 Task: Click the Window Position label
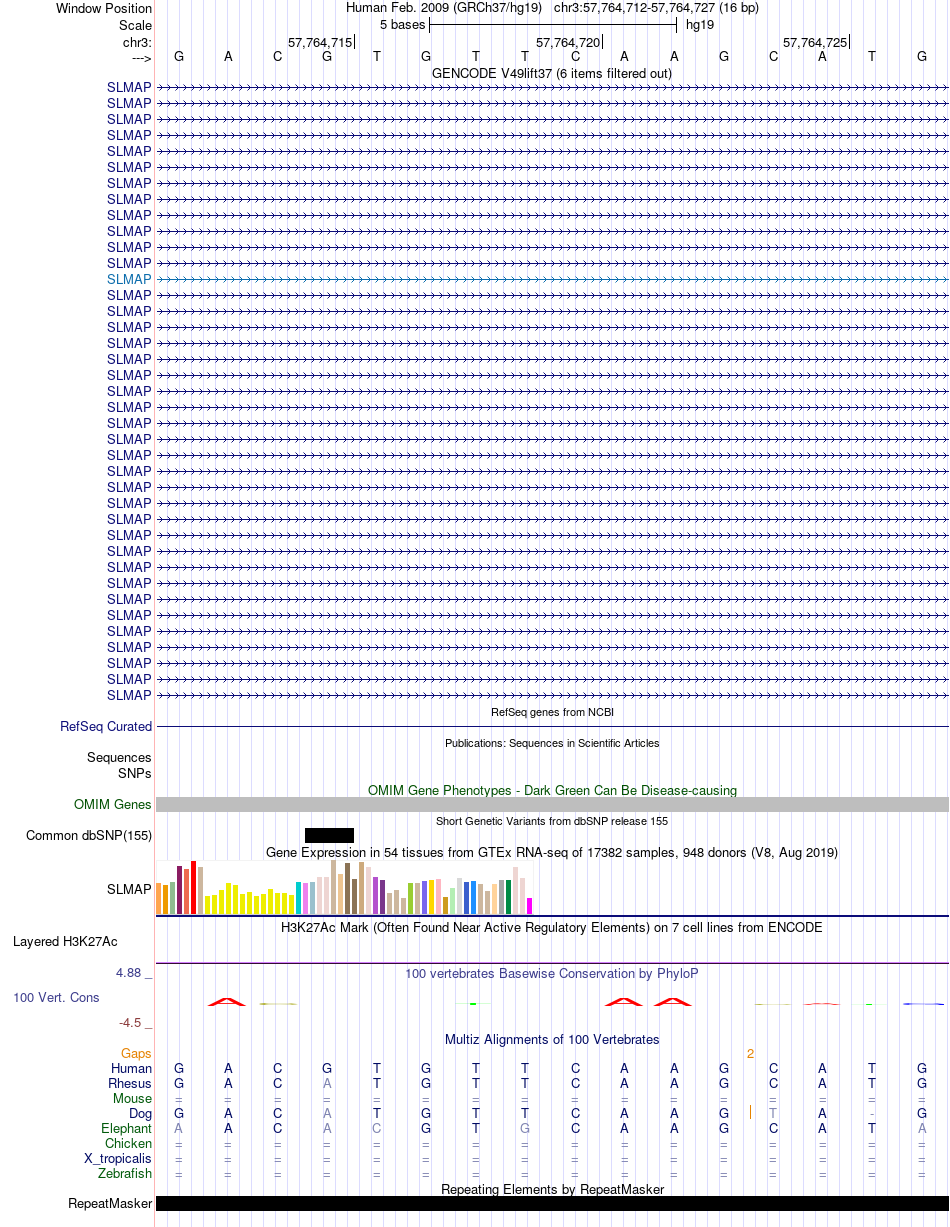tap(104, 8)
